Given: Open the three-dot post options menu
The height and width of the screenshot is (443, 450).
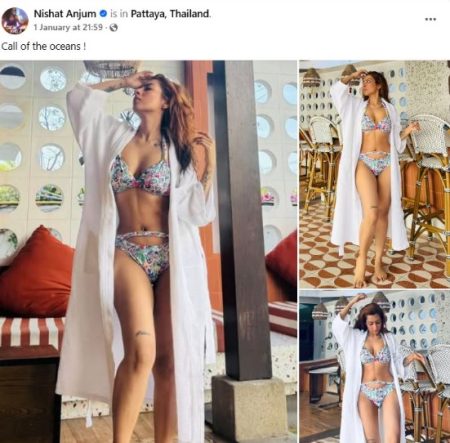Looking at the screenshot, I should (x=430, y=19).
